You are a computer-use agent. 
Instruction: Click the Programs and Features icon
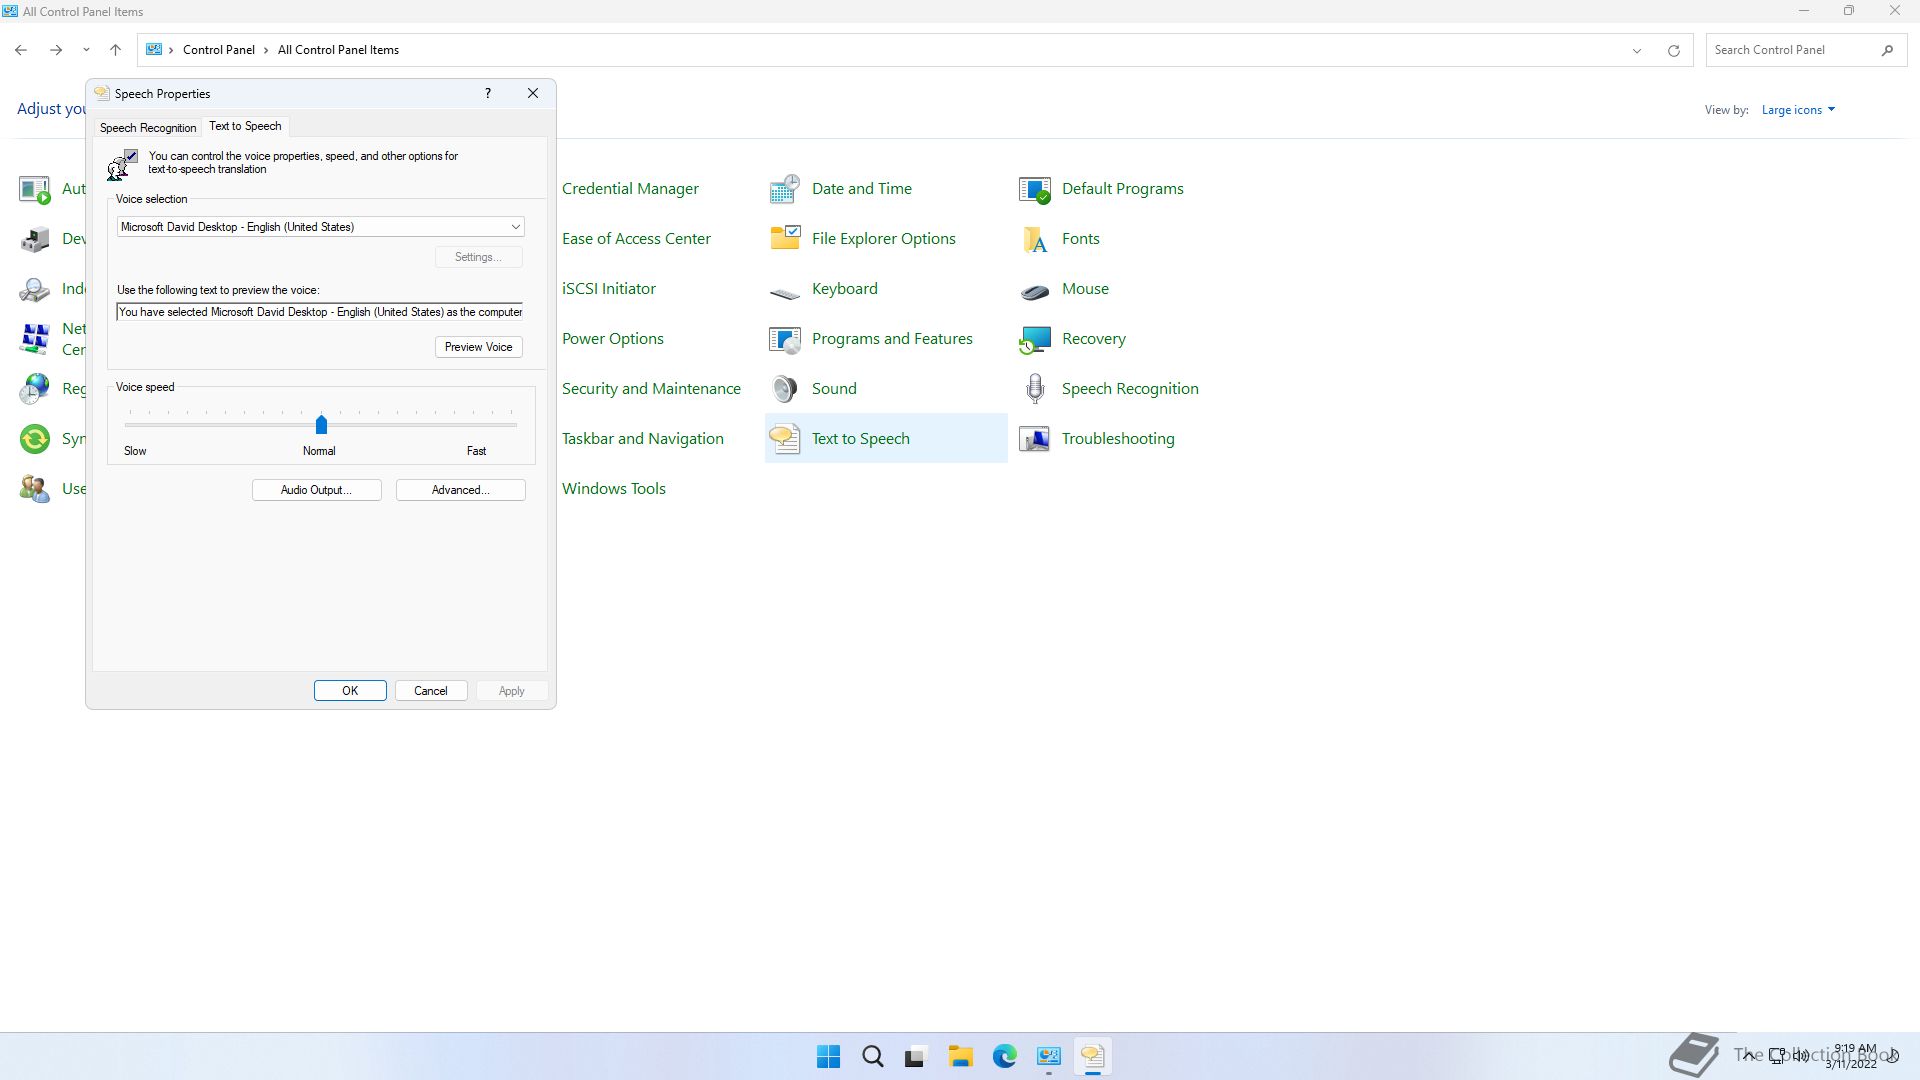[x=785, y=338]
